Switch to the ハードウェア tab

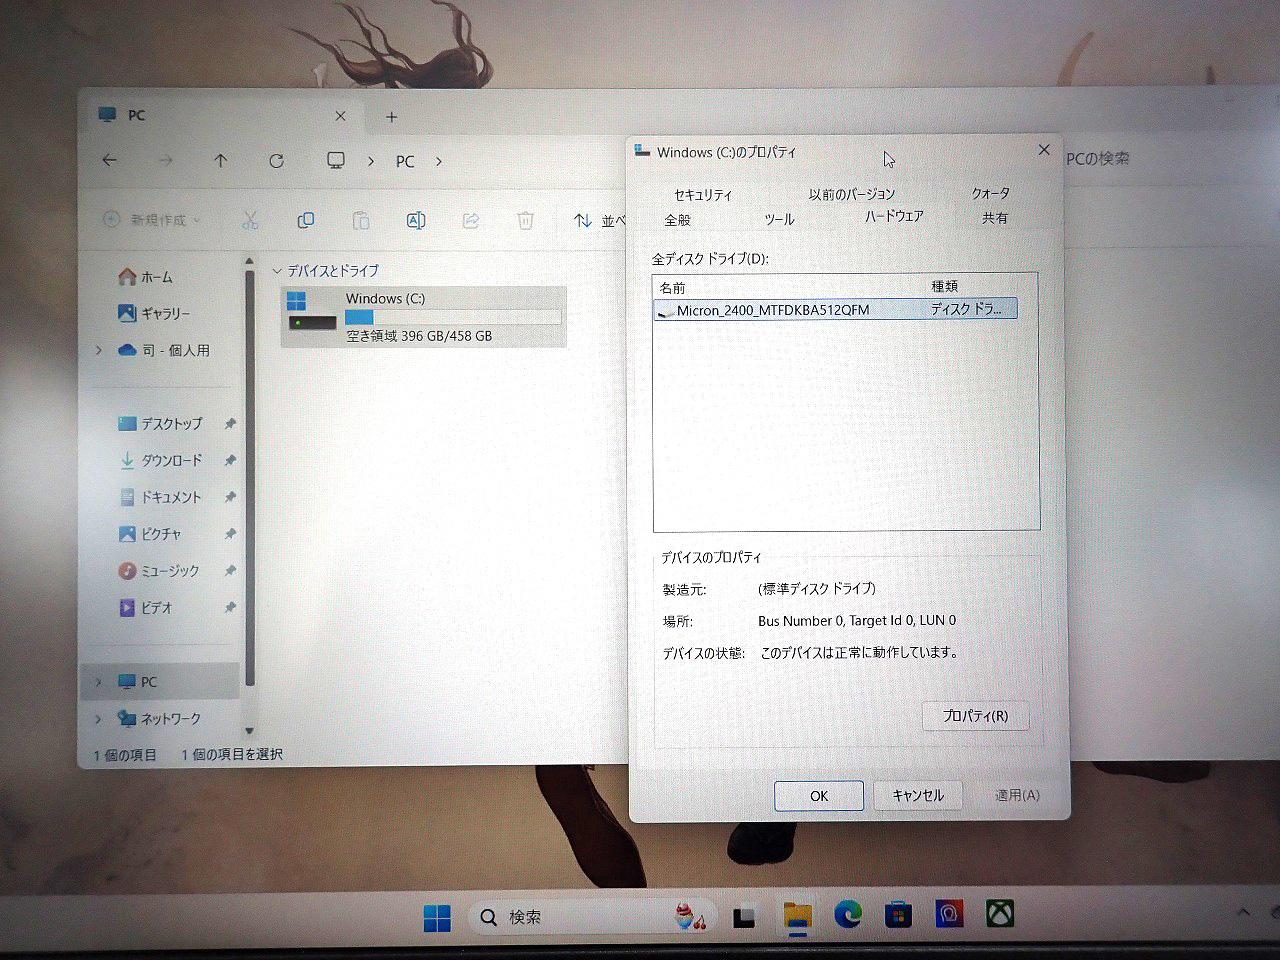coord(894,216)
